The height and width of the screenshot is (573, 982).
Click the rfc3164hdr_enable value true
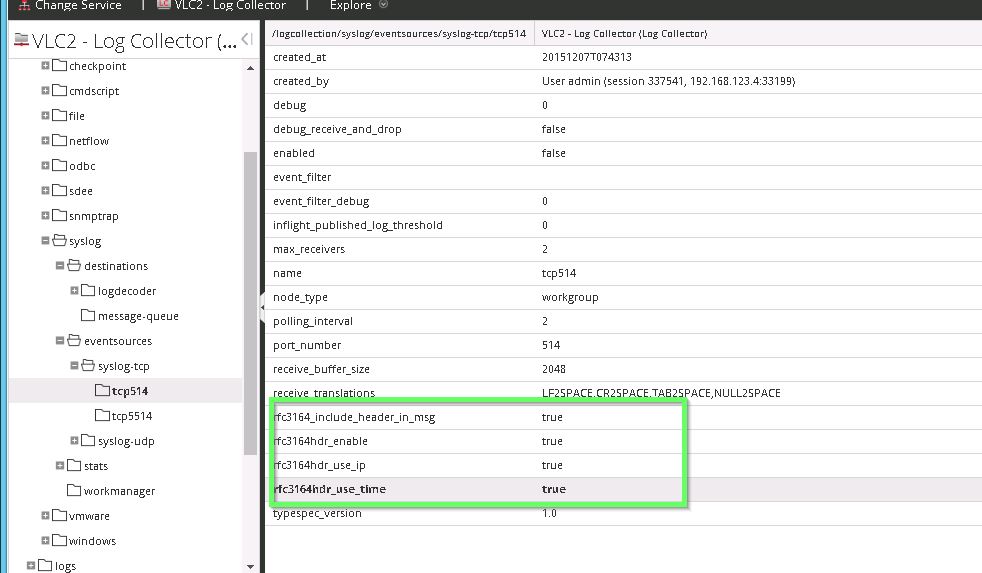click(x=552, y=441)
